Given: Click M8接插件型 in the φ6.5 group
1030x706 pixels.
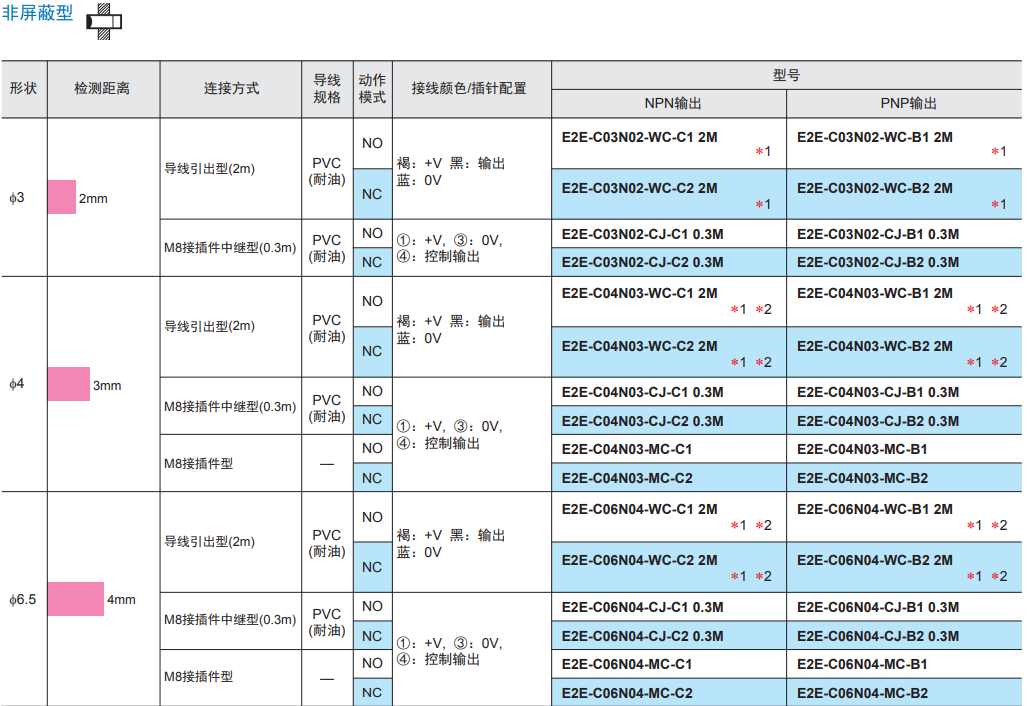Looking at the screenshot, I should (x=198, y=676).
